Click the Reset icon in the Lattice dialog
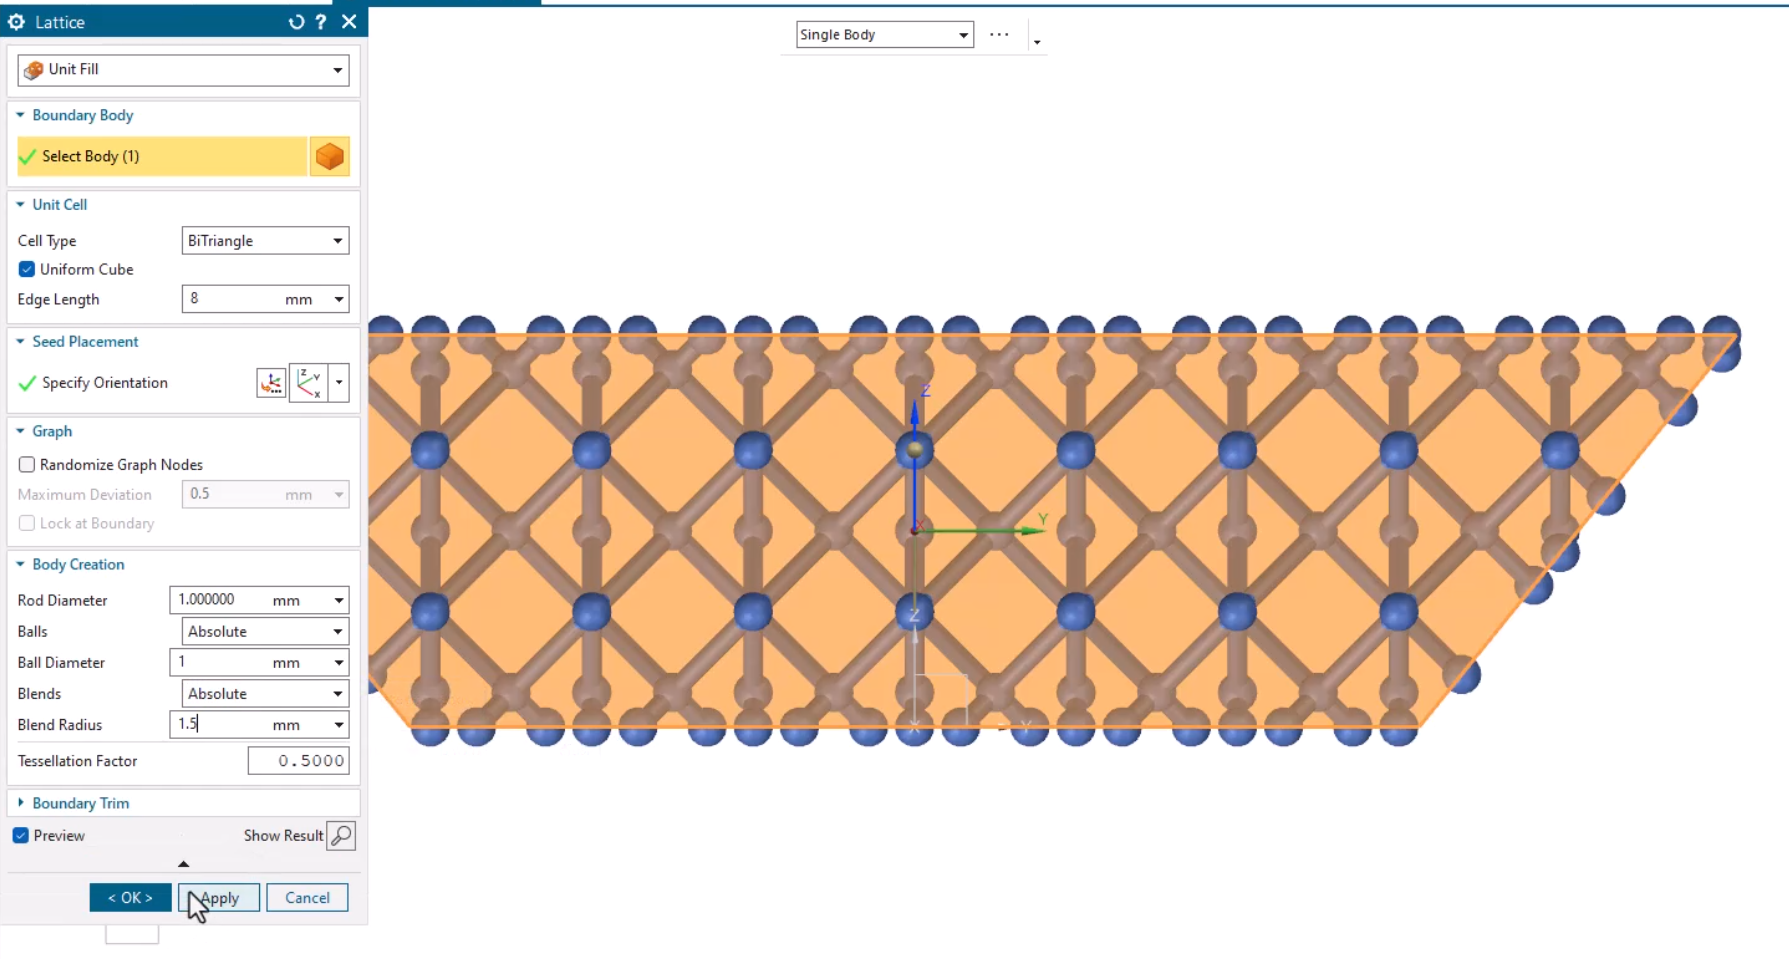Image resolution: width=1789 pixels, height=959 pixels. (x=295, y=21)
